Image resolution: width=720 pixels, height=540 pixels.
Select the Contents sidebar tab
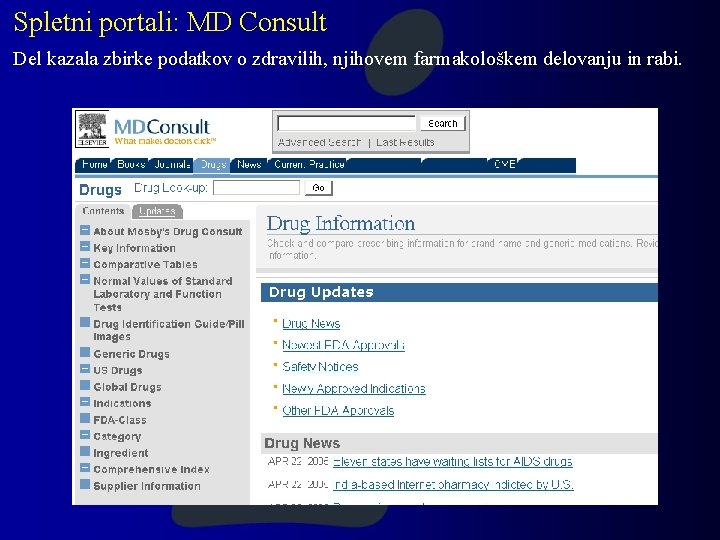coord(103,211)
